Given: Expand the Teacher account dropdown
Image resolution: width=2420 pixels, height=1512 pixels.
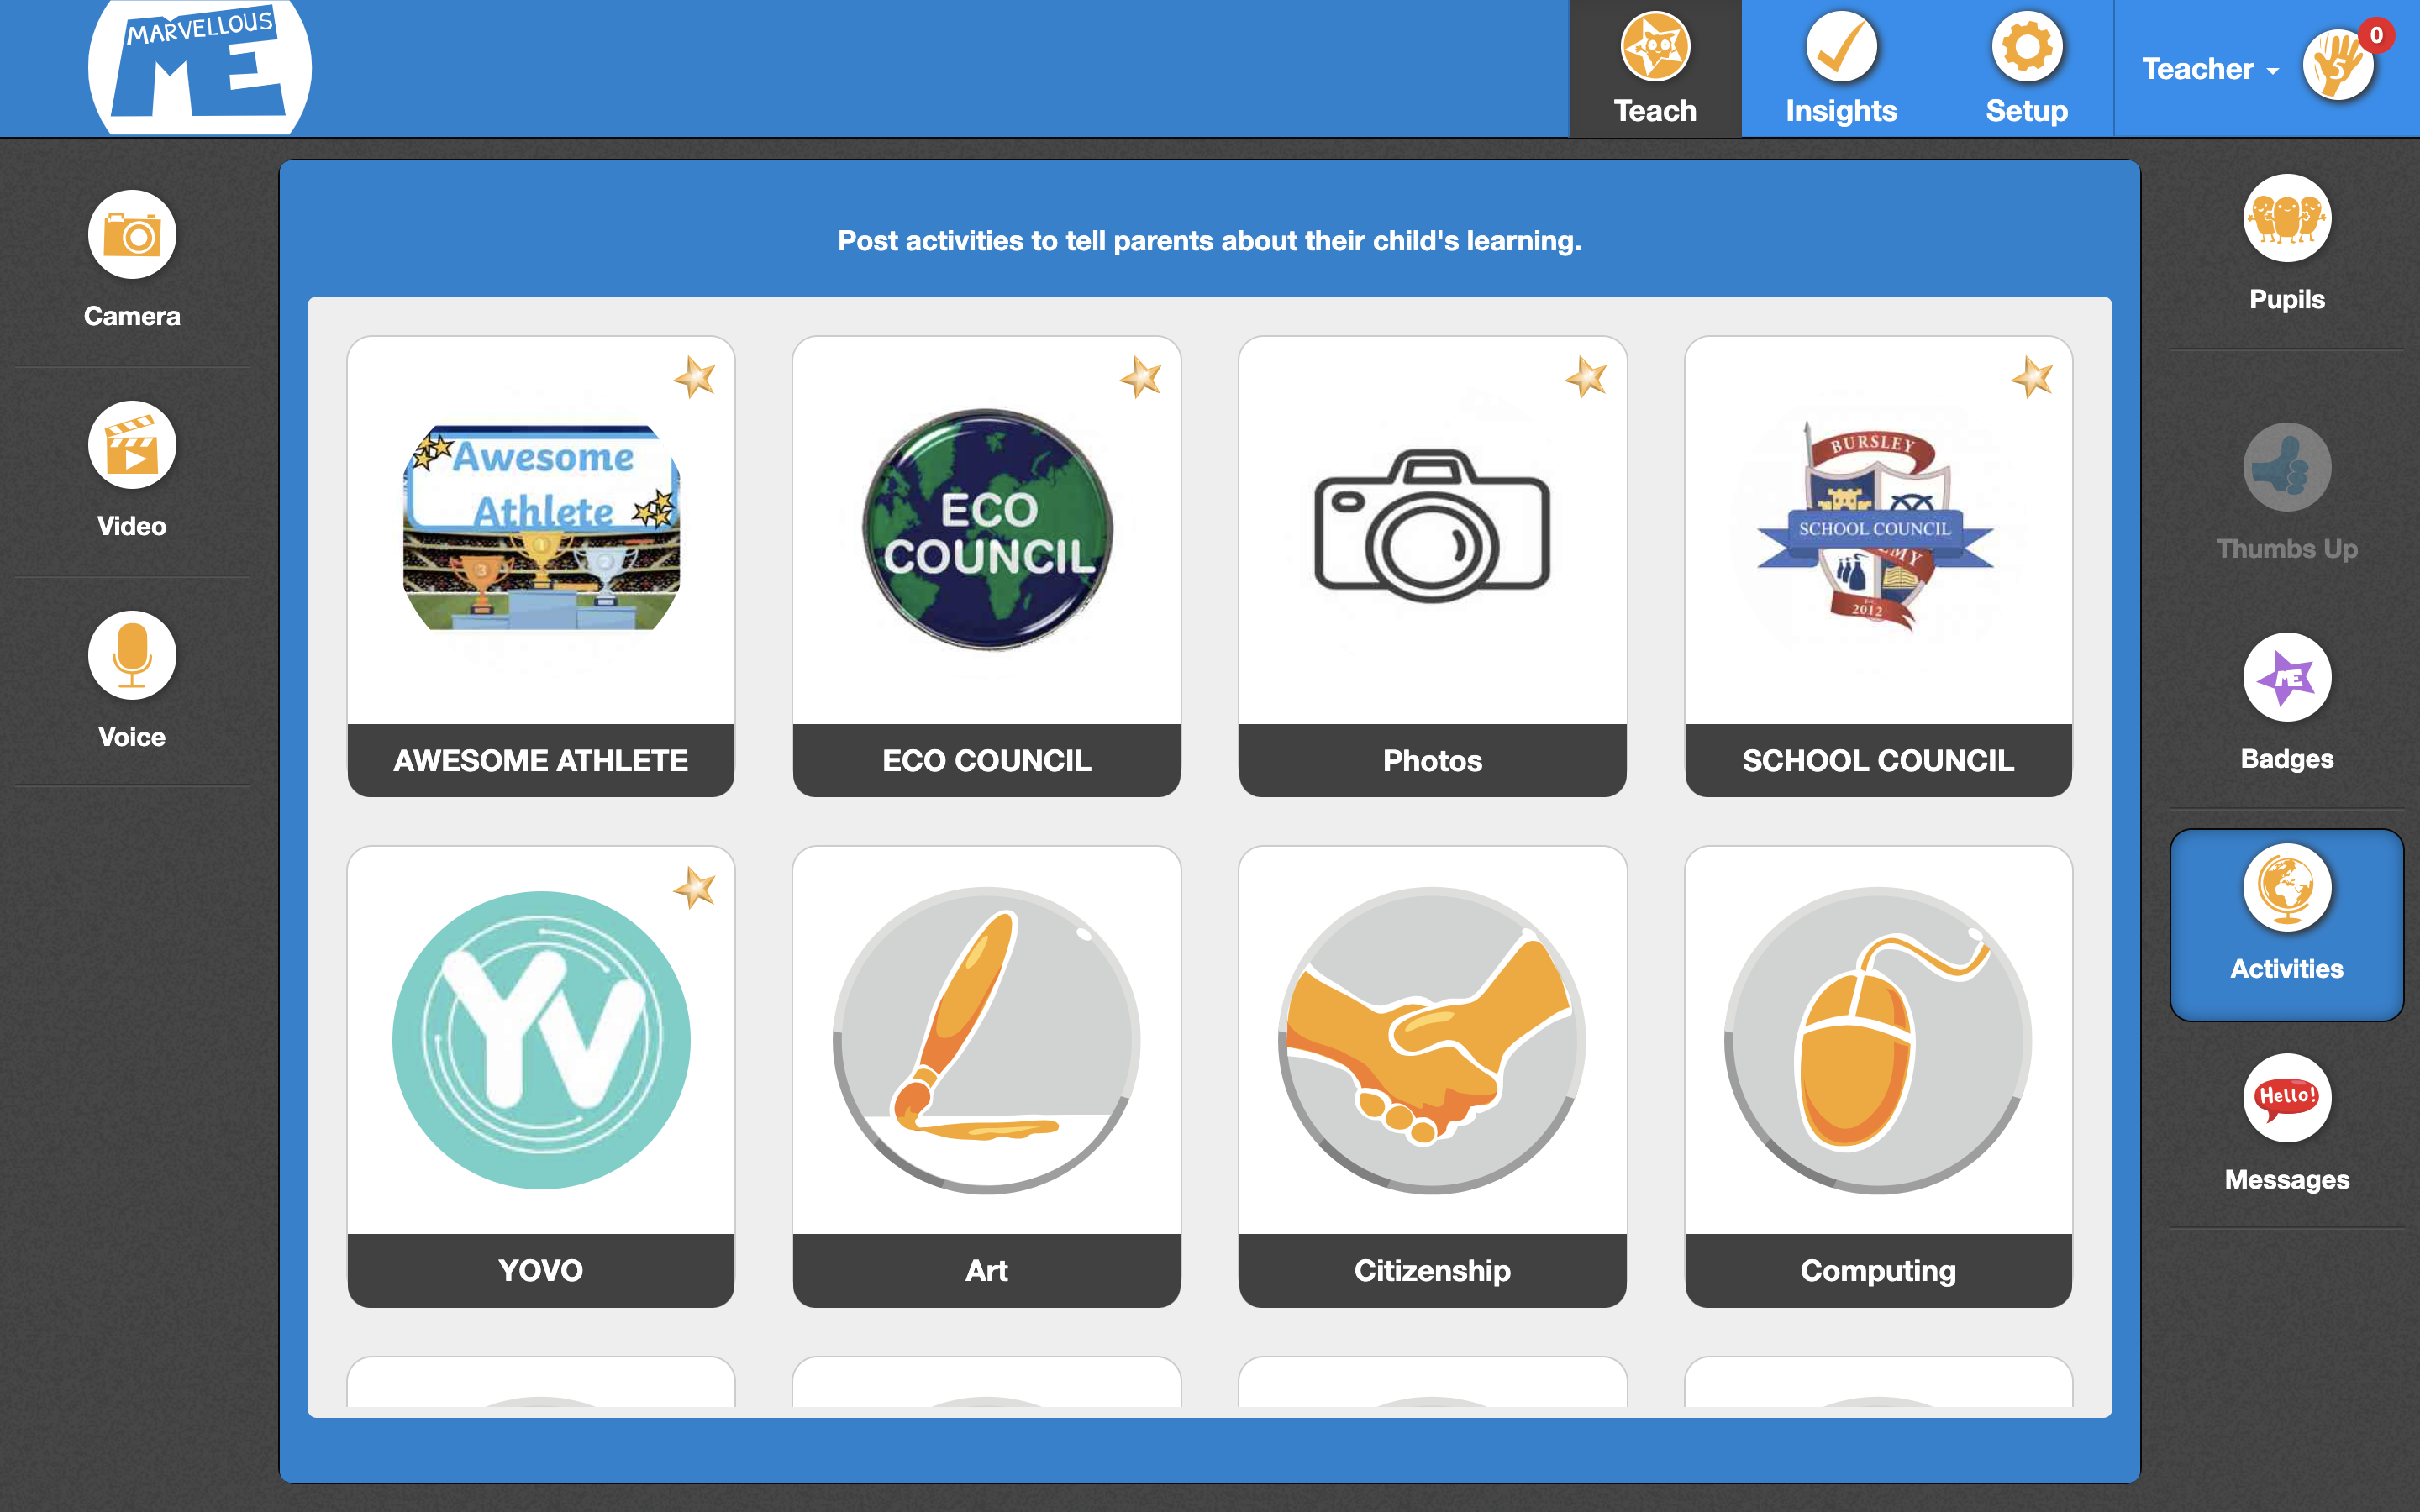Looking at the screenshot, I should pos(2210,69).
